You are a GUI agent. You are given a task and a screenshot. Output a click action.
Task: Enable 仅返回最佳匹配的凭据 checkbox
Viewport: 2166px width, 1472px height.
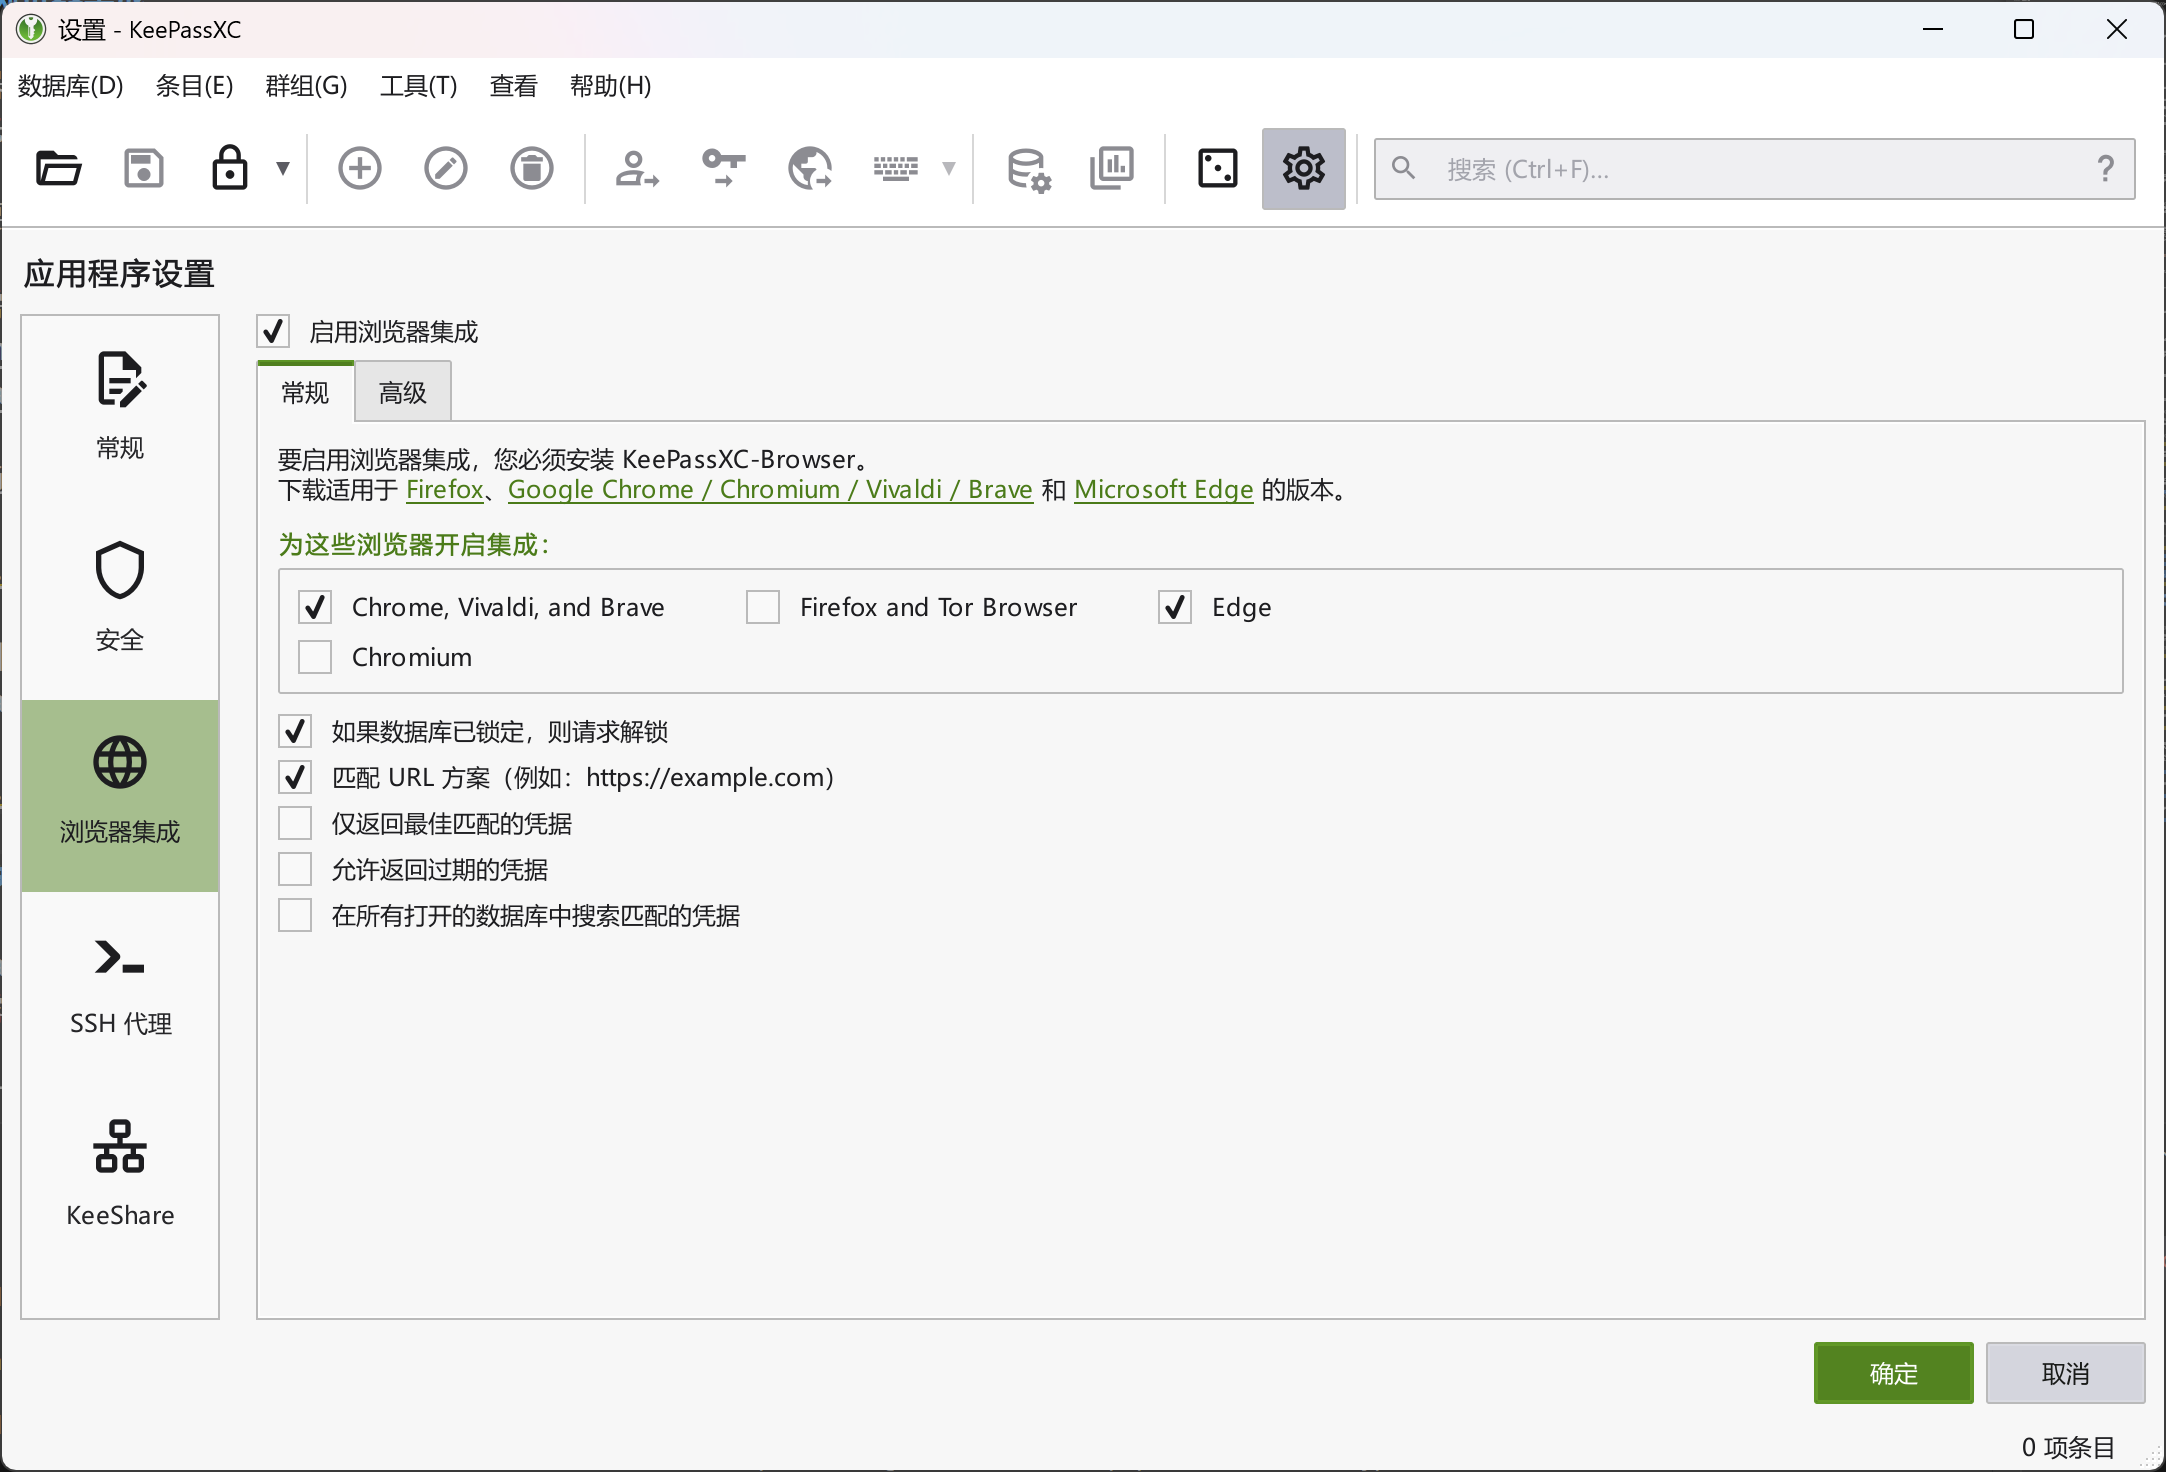295,823
